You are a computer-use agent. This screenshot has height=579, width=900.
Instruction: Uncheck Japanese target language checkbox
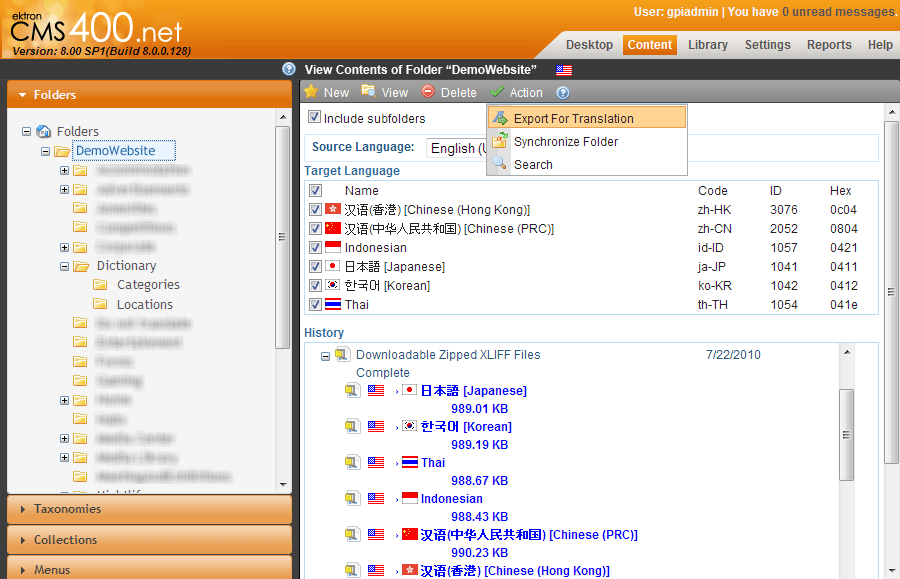[x=315, y=266]
